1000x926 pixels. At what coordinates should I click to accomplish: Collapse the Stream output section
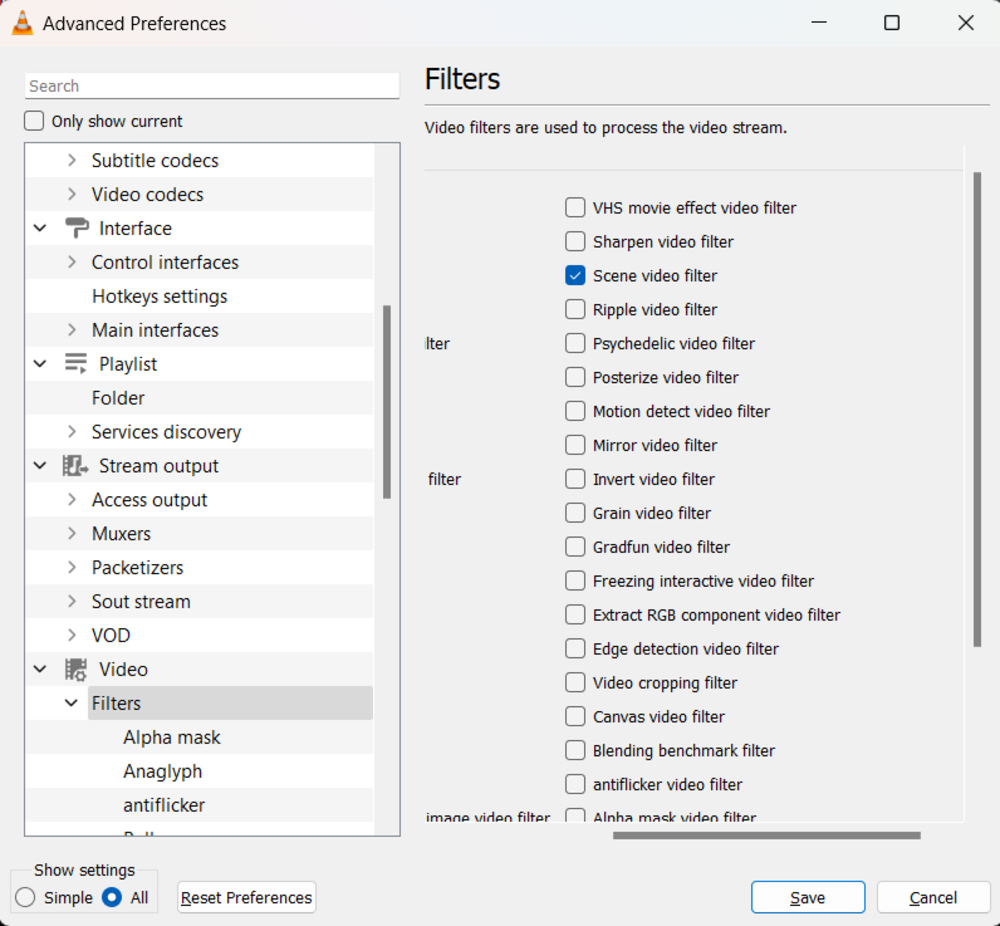[40, 466]
